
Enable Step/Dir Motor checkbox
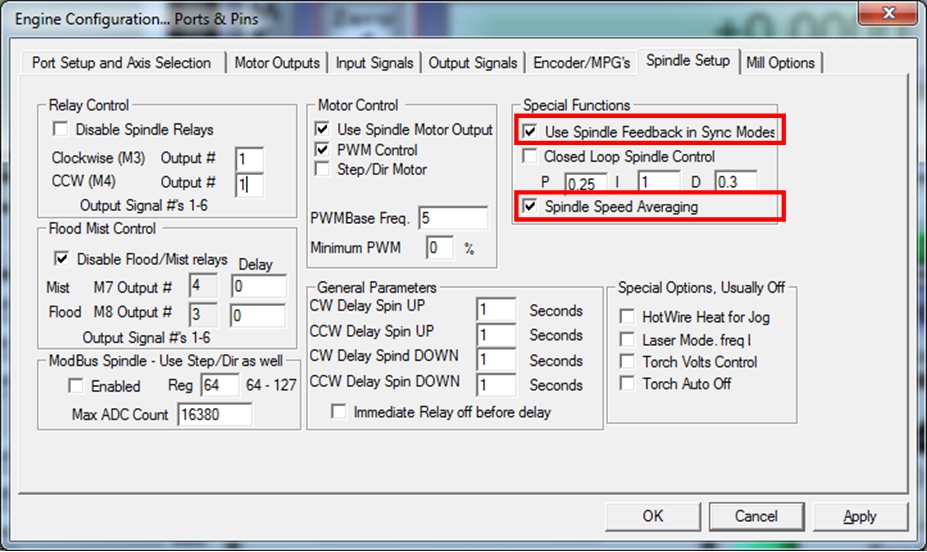pos(322,169)
